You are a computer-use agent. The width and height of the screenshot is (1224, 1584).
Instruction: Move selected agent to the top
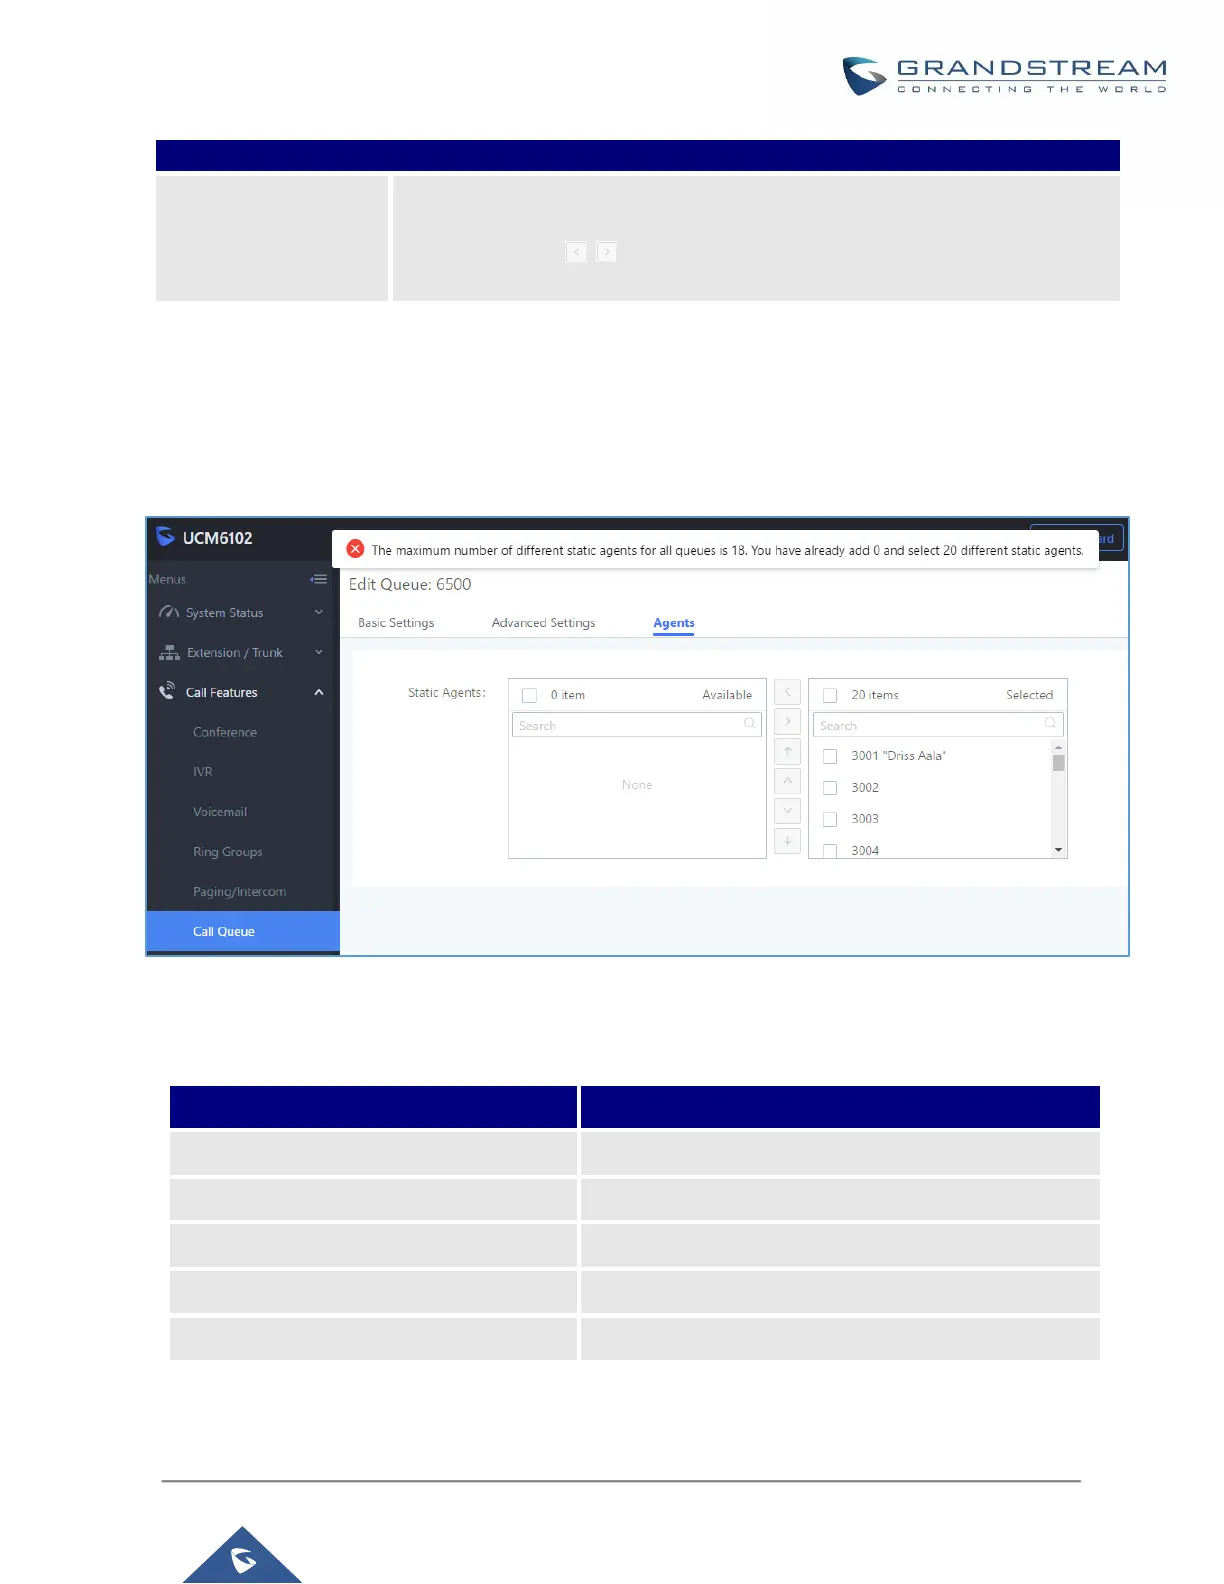pos(788,751)
